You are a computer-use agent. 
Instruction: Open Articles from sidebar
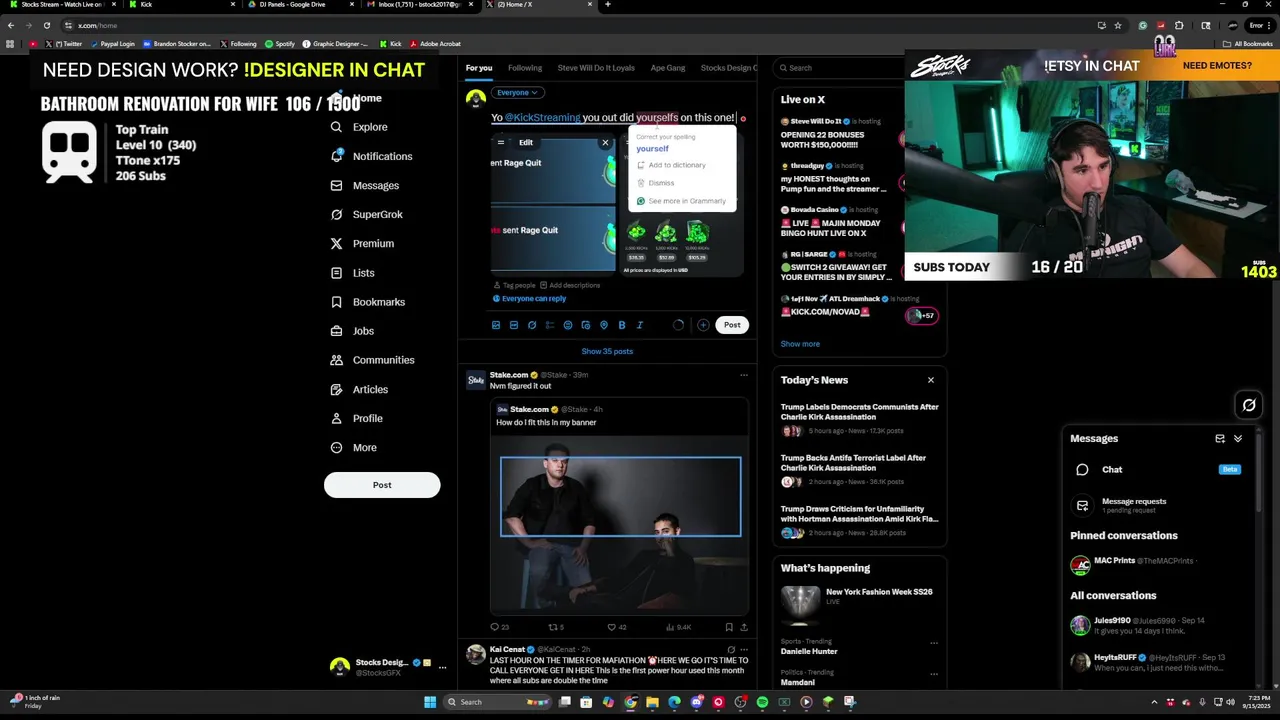point(359,389)
